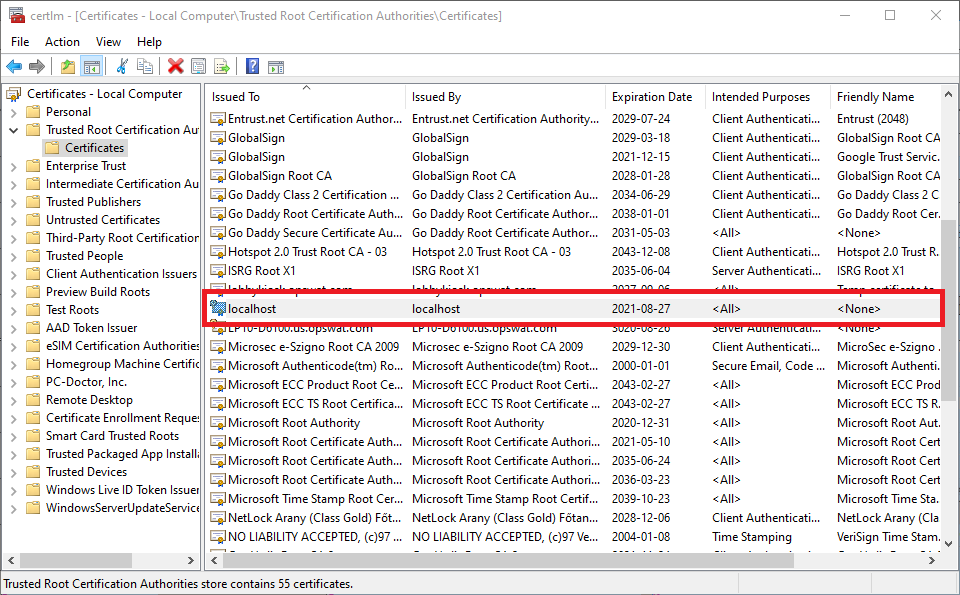
Task: Click the certlm title bar app icon
Action: [x=17, y=15]
